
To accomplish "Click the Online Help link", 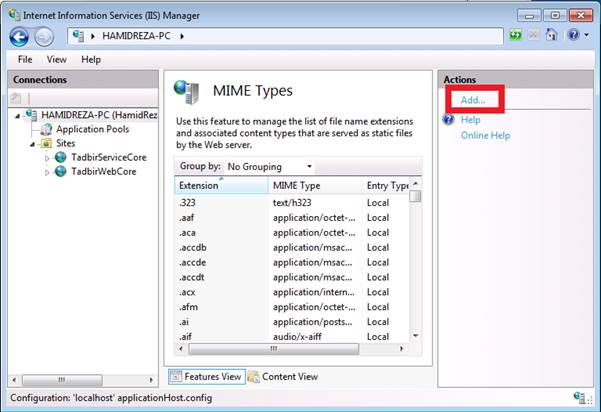I will (x=485, y=136).
